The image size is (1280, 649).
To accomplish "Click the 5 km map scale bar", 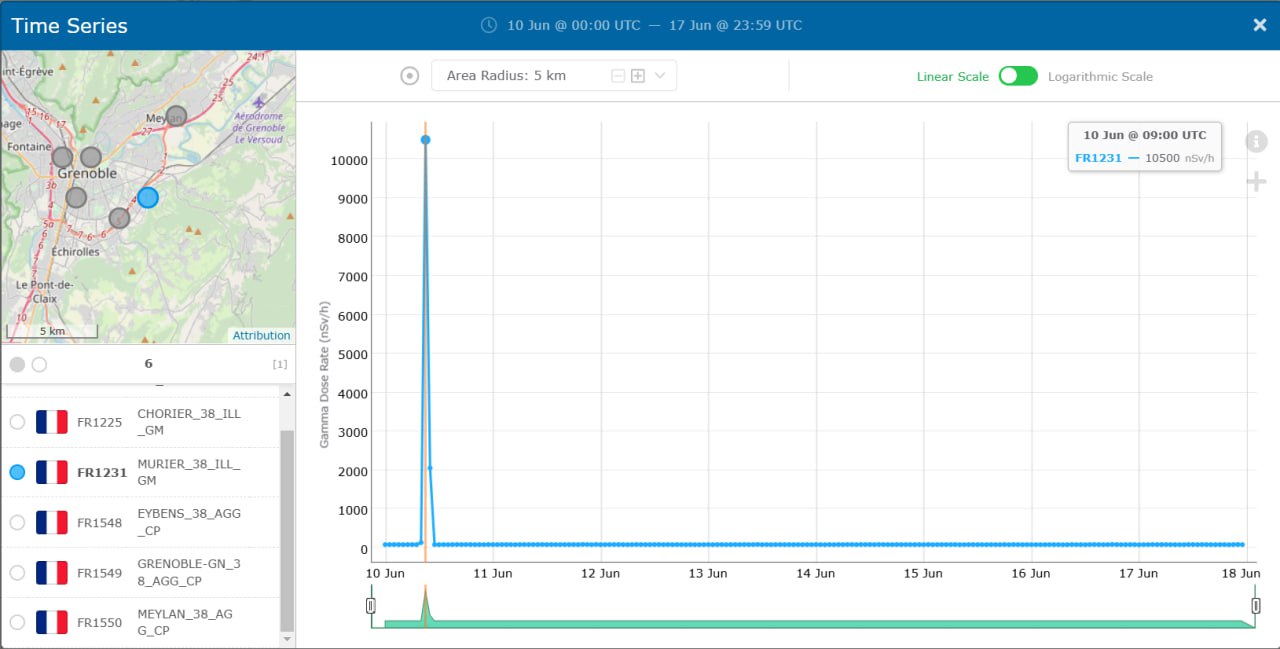I will (53, 330).
